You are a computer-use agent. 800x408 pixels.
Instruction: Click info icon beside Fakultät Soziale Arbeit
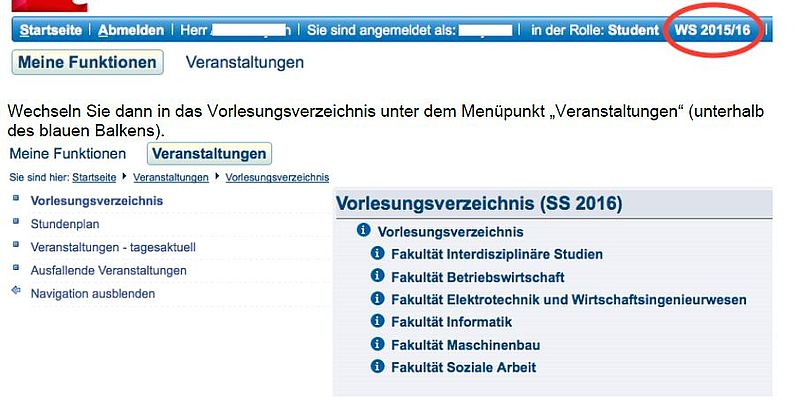click(x=377, y=367)
